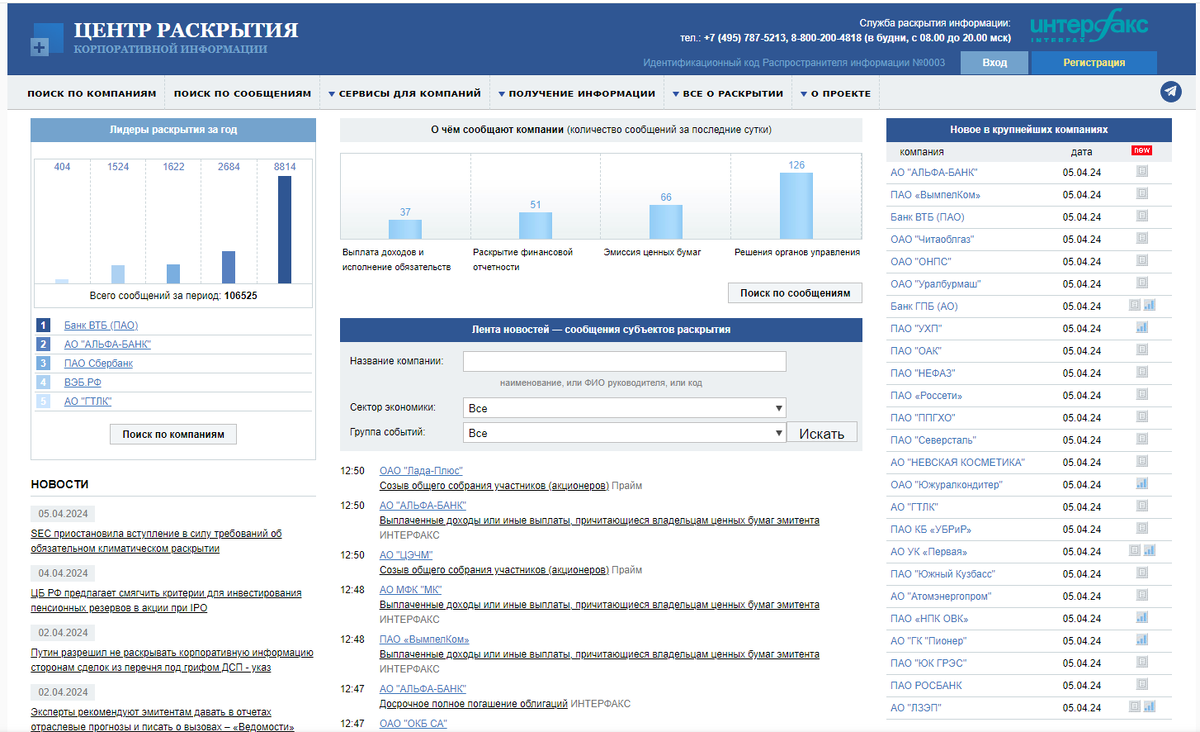Open document icon for ОАО "Читаоблгаз"
1200x732 pixels.
pyautogui.click(x=1142, y=239)
